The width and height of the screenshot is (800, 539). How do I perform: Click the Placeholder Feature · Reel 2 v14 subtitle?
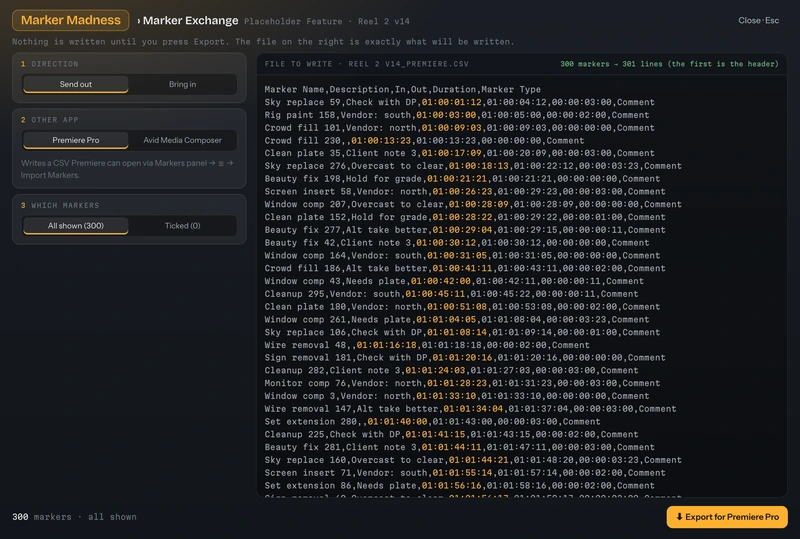327,21
